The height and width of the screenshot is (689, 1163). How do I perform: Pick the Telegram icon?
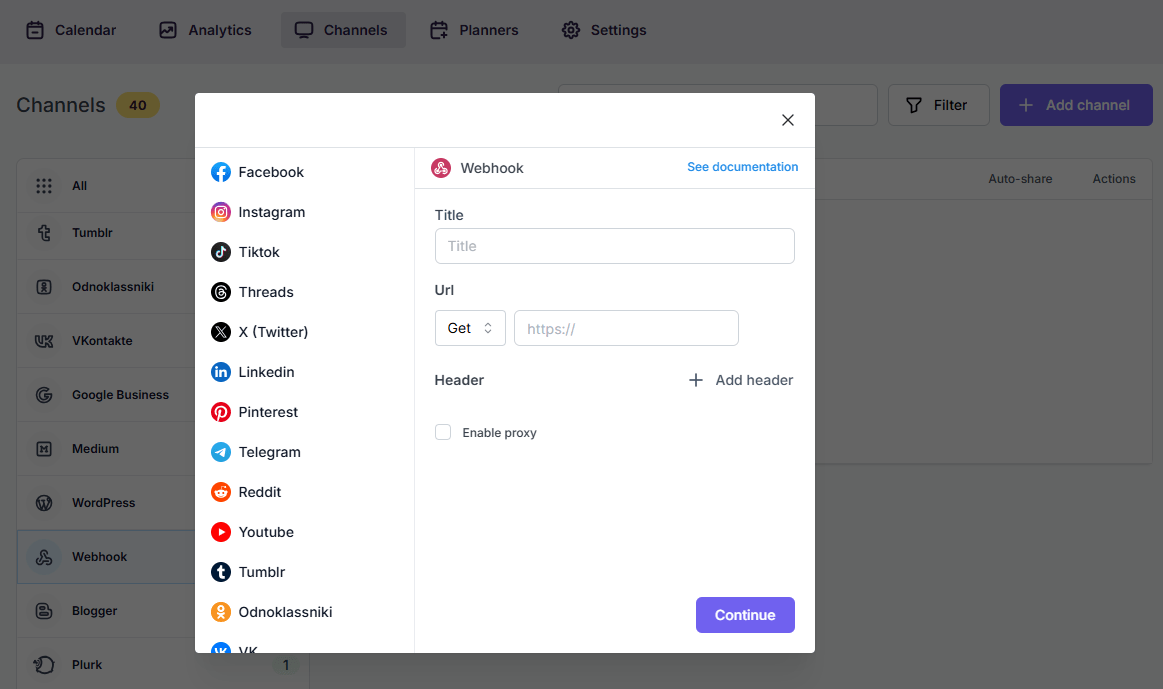(220, 452)
